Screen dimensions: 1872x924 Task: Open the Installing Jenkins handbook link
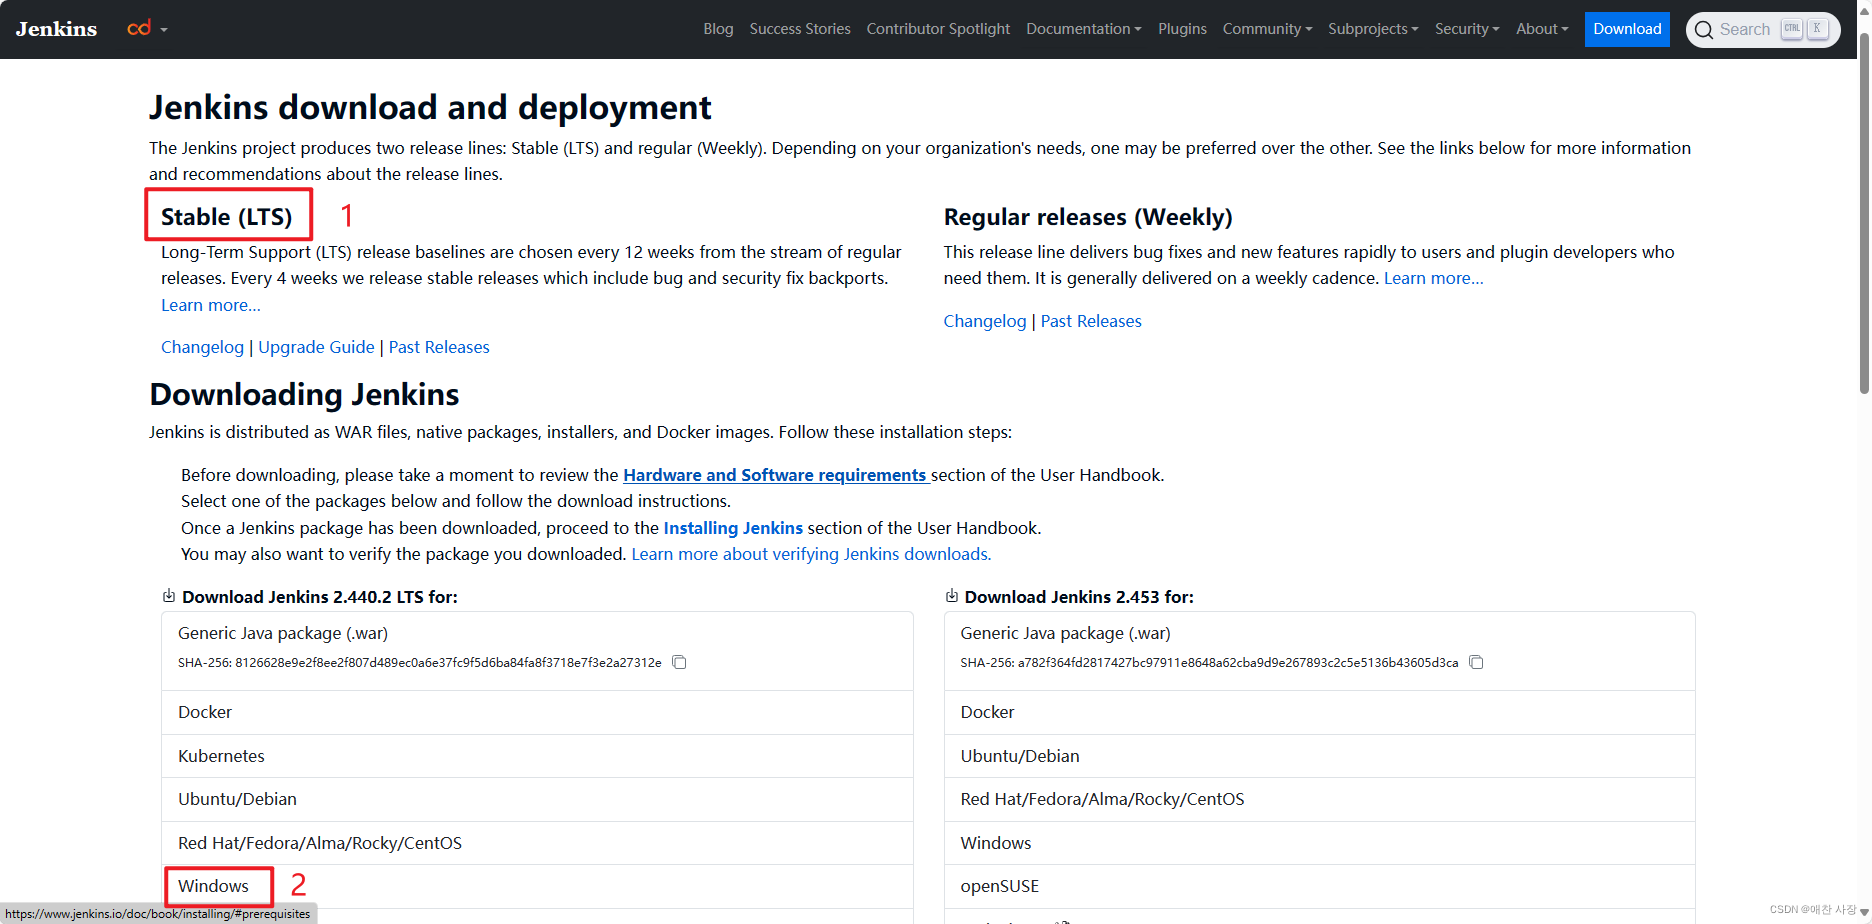tap(733, 527)
